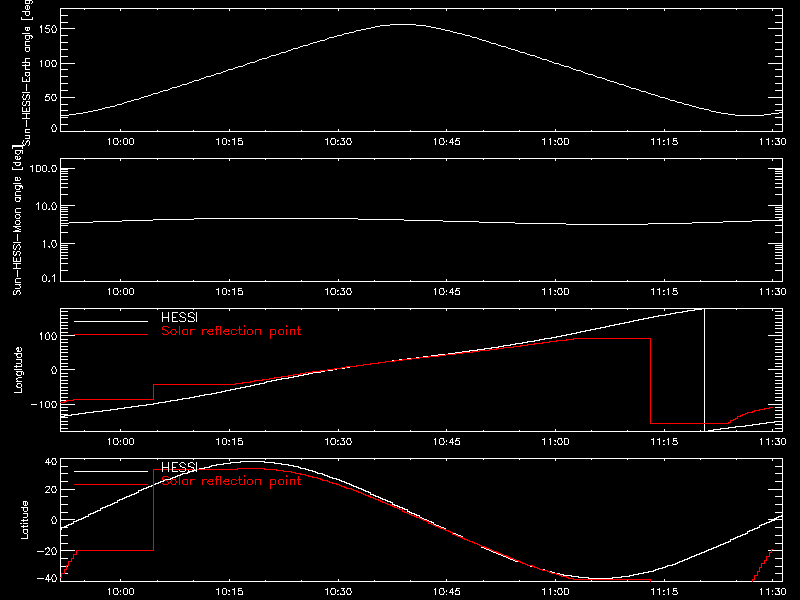The width and height of the screenshot is (800, 600).
Task: Click the 0.1 tick label on Moon angle plot
Action: tap(49, 278)
